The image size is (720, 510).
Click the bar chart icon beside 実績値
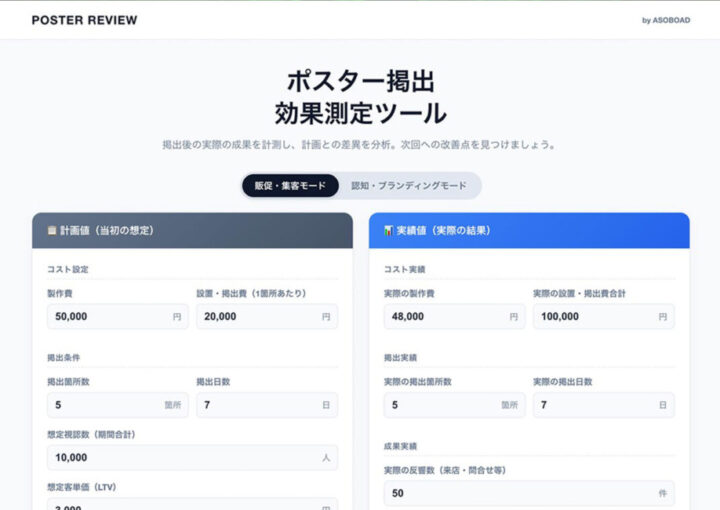pyautogui.click(x=388, y=230)
